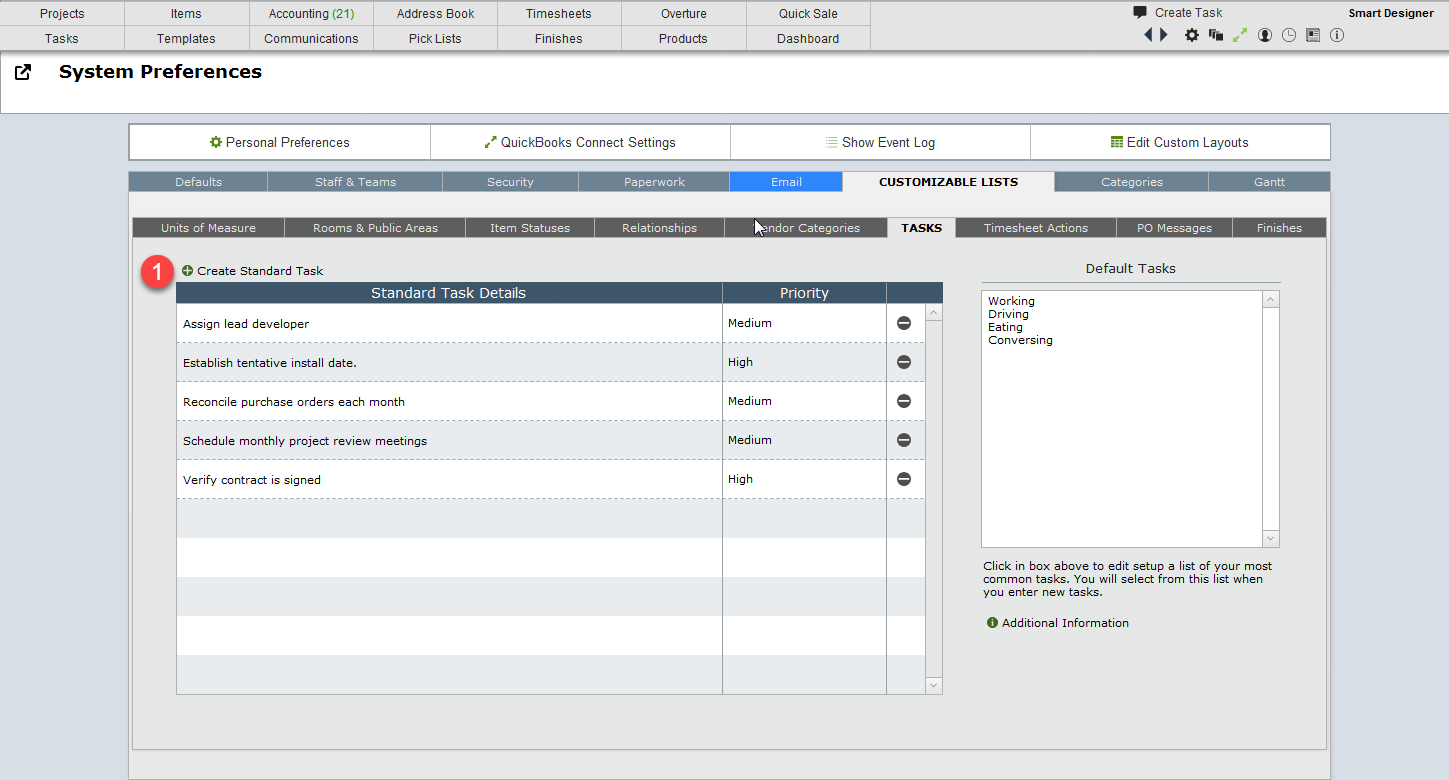This screenshot has width=1449, height=780.
Task: Click the Default Tasks scrollbar up arrow
Action: (x=1271, y=300)
